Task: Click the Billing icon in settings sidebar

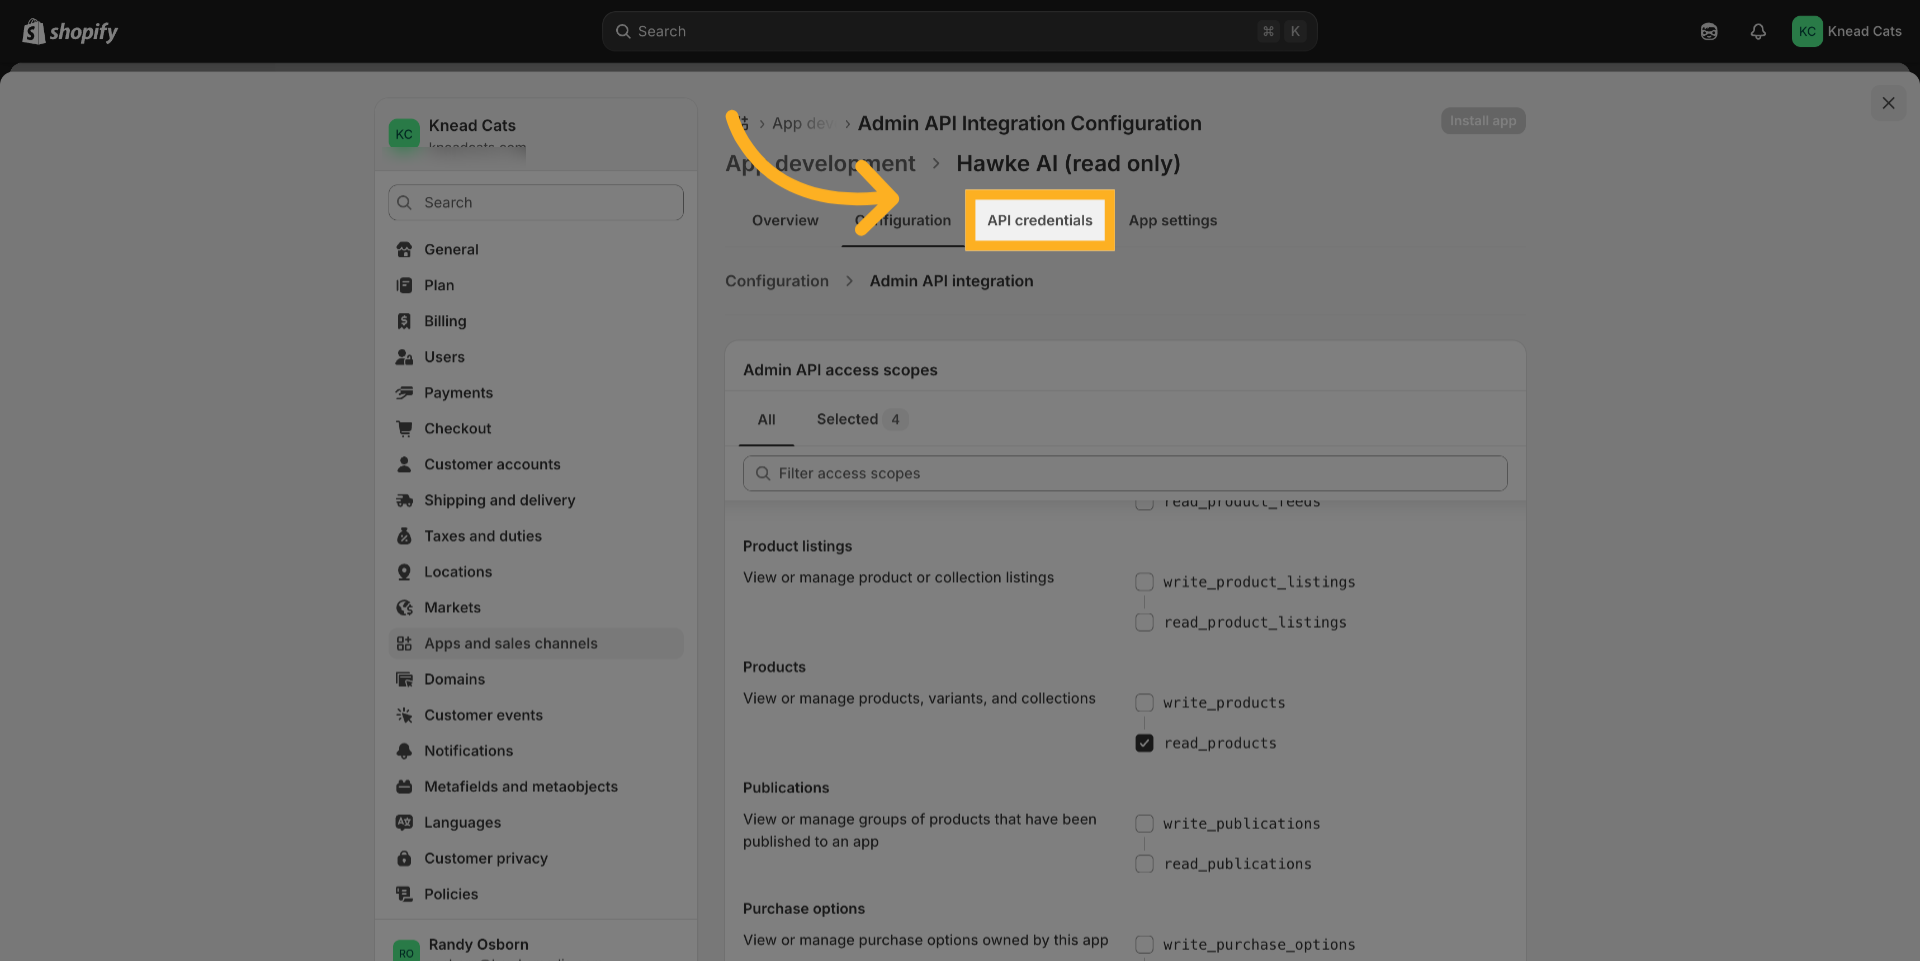Action: point(404,321)
